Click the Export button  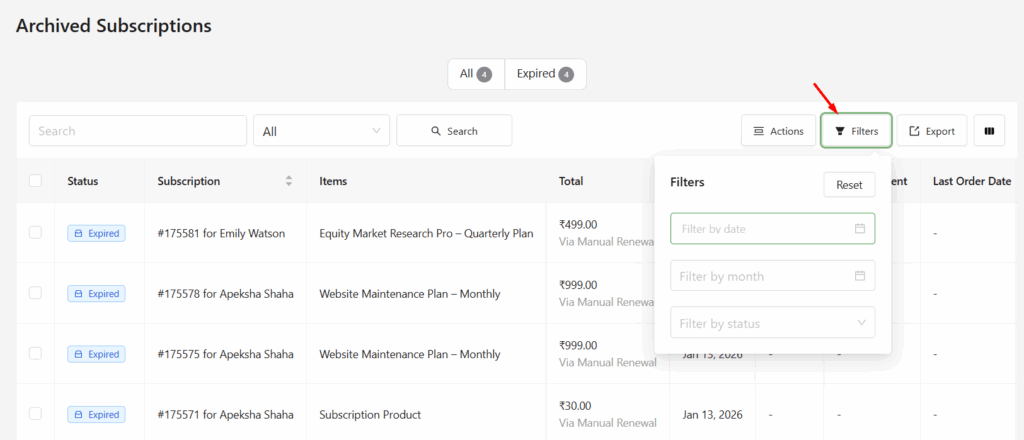pyautogui.click(x=931, y=131)
